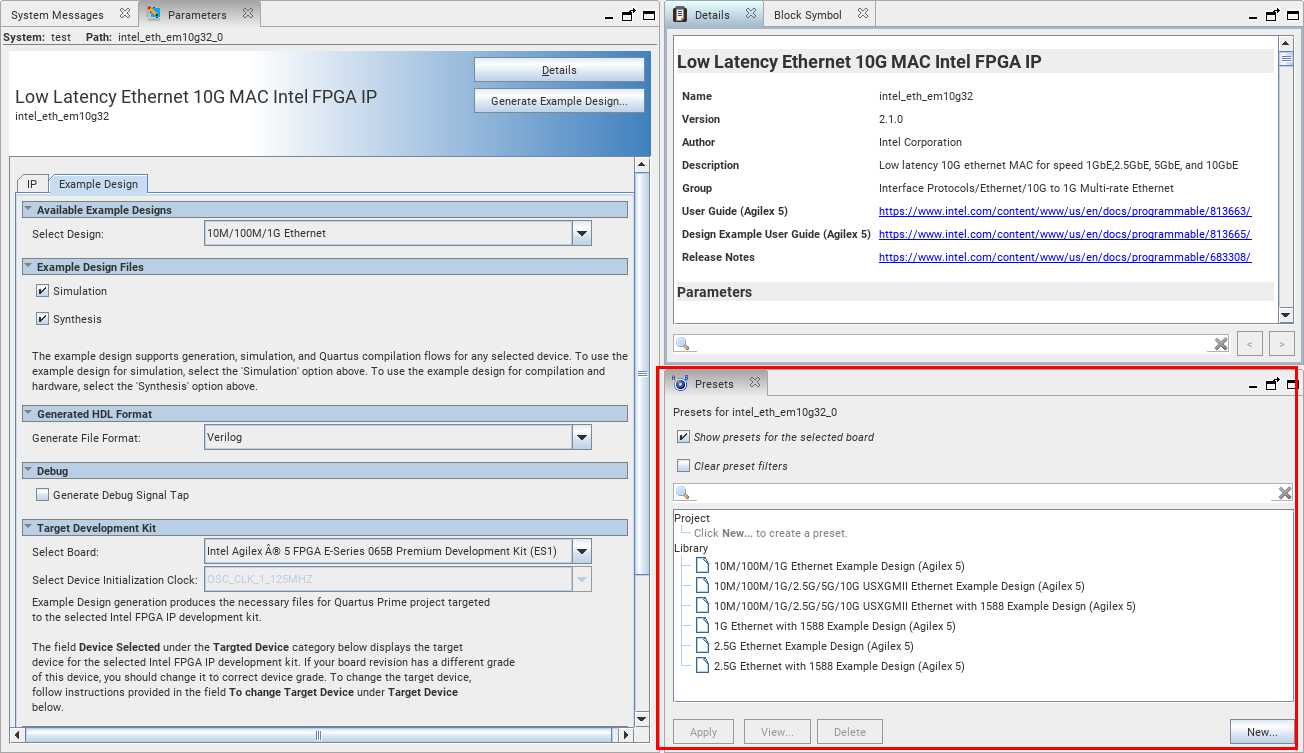Go to next search result in Details
The width and height of the screenshot is (1304, 753).
coord(1282,344)
